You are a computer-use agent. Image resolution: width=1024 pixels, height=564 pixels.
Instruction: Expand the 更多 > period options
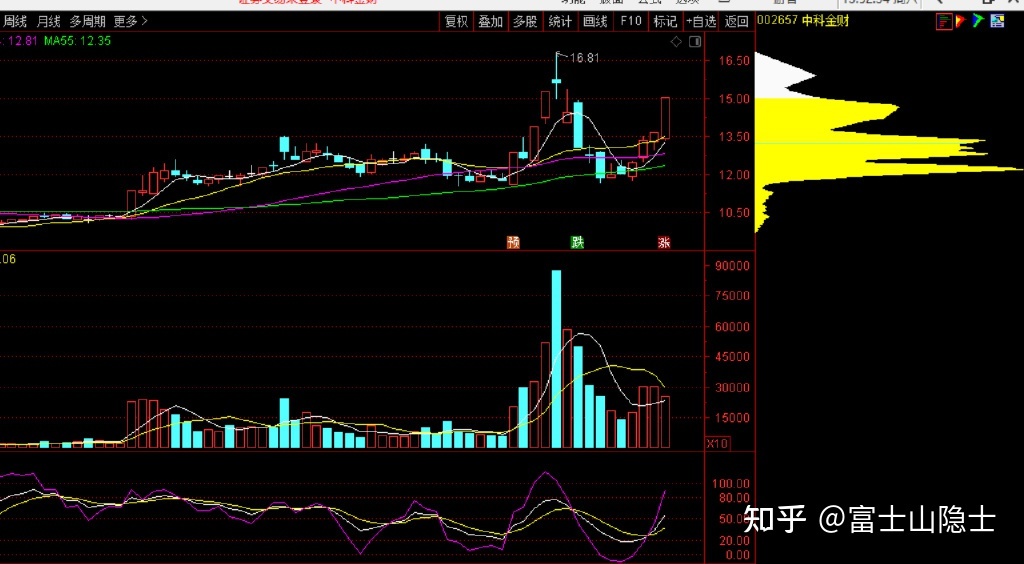[131, 22]
